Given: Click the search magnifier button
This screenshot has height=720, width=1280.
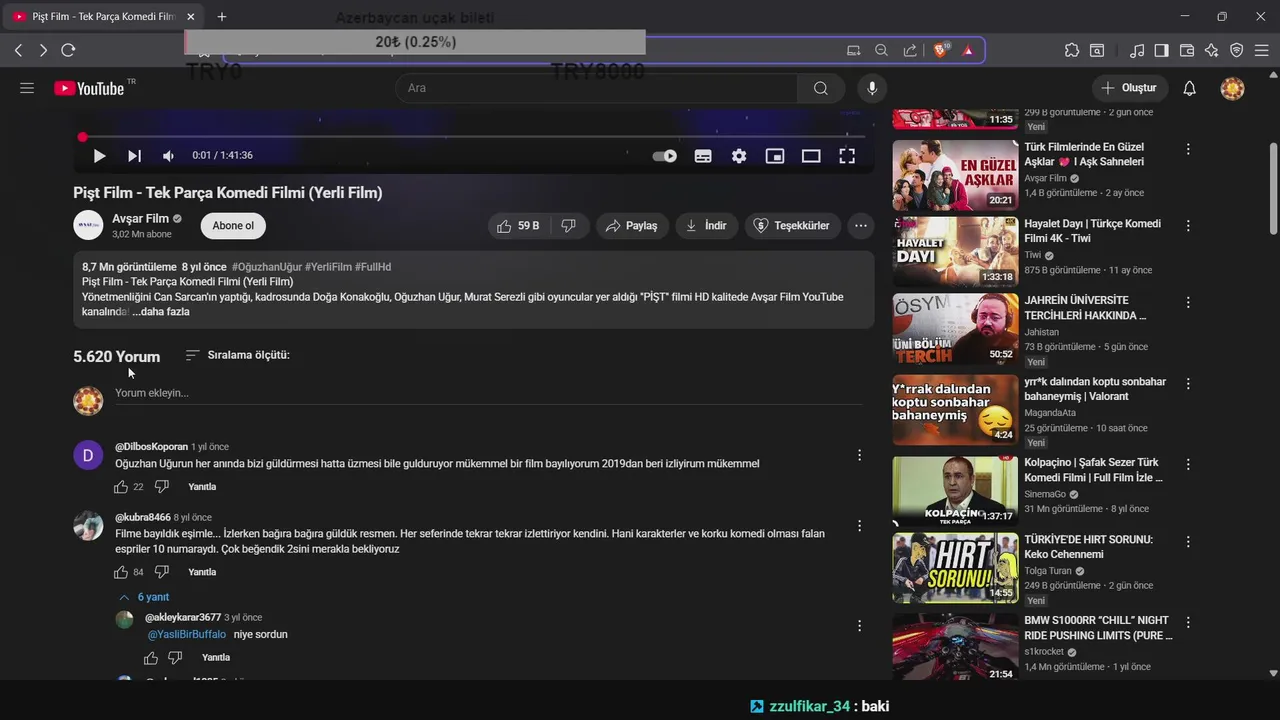Looking at the screenshot, I should (821, 88).
